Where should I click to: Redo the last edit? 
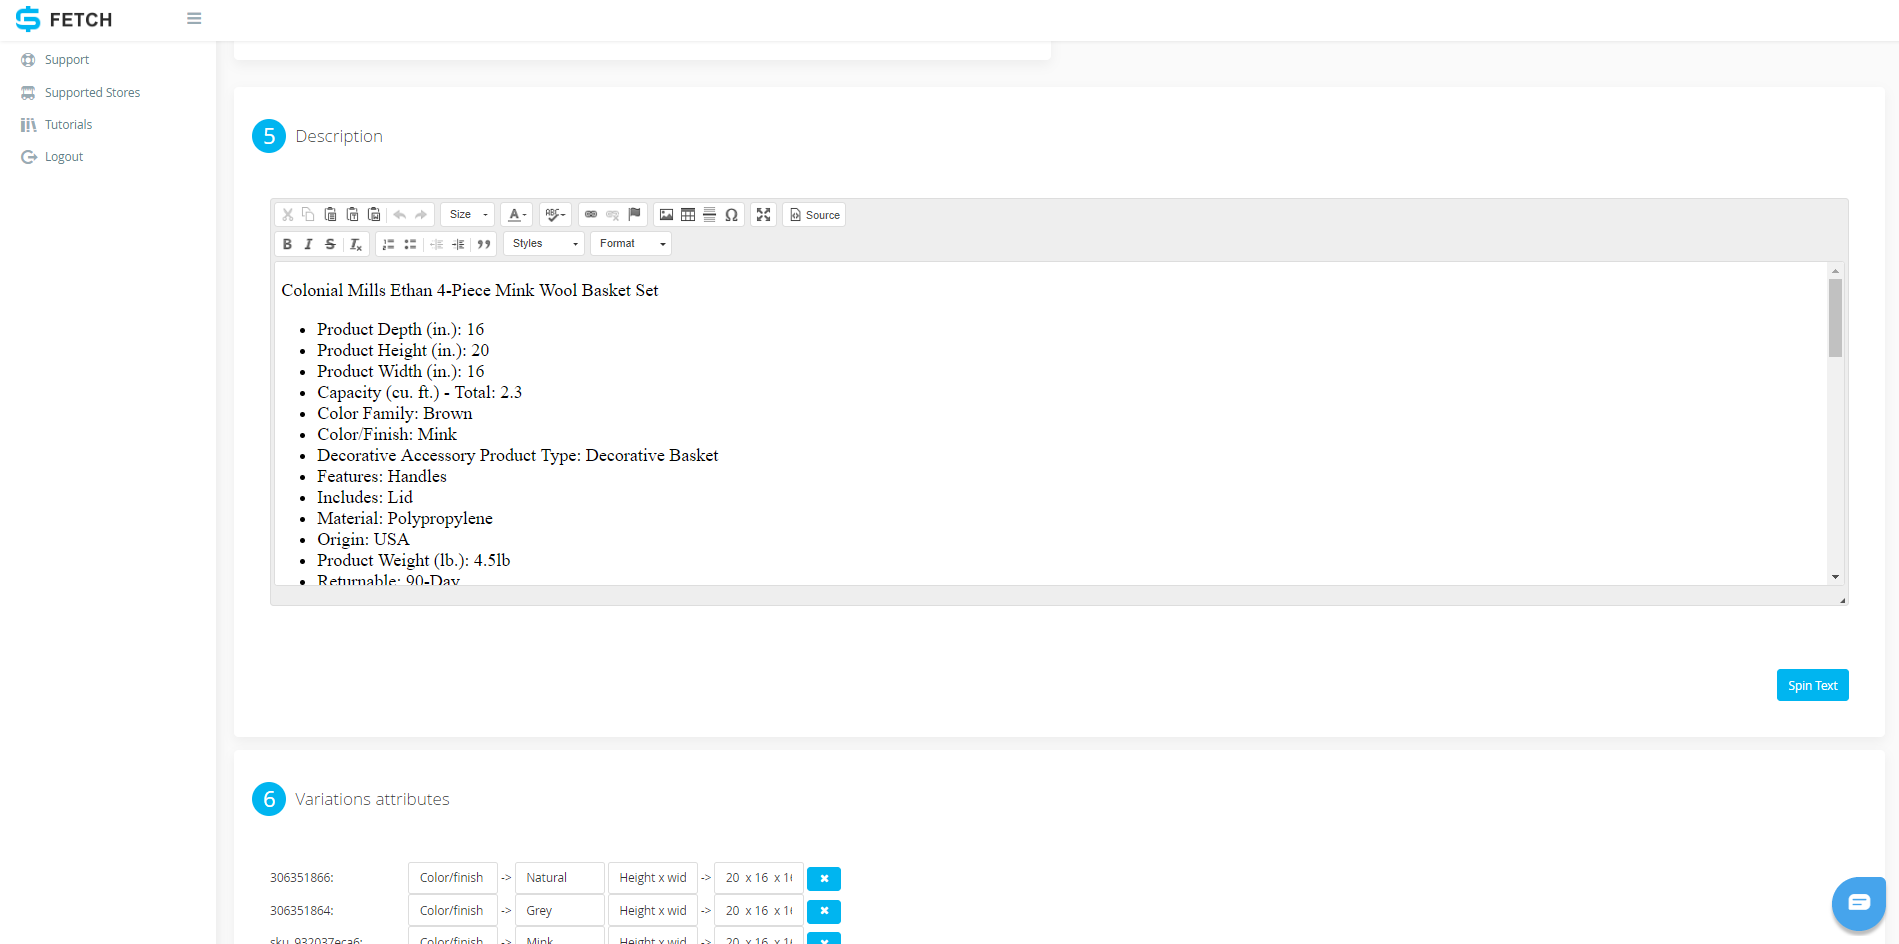coord(421,215)
